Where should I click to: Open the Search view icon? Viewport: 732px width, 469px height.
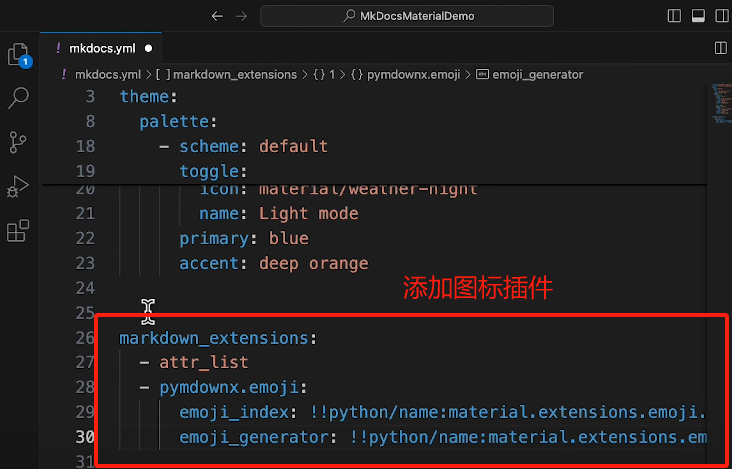coord(18,98)
